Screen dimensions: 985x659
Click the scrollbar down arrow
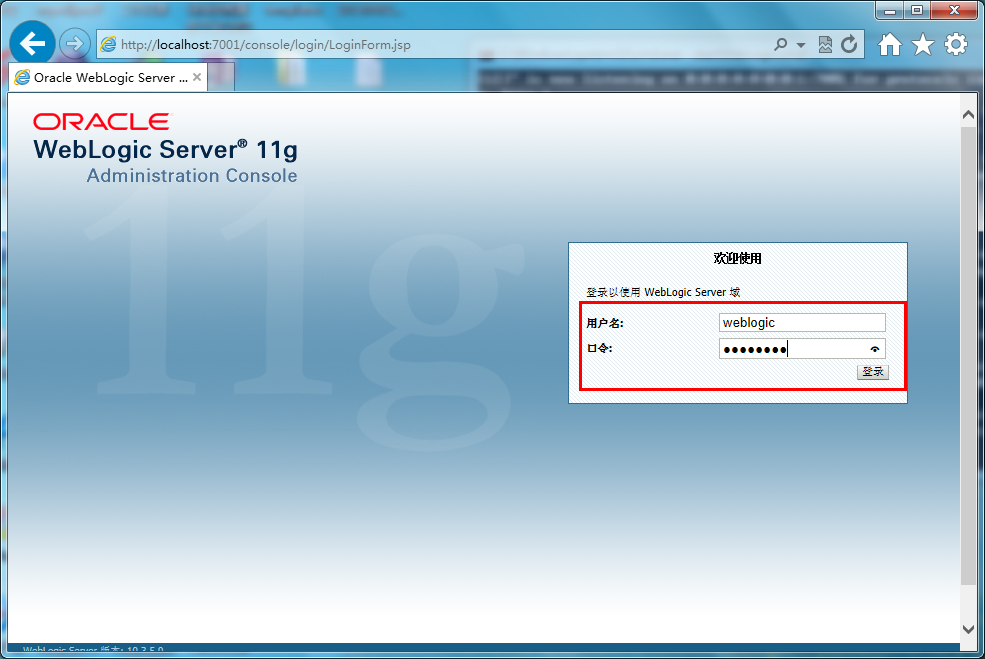coord(968,629)
